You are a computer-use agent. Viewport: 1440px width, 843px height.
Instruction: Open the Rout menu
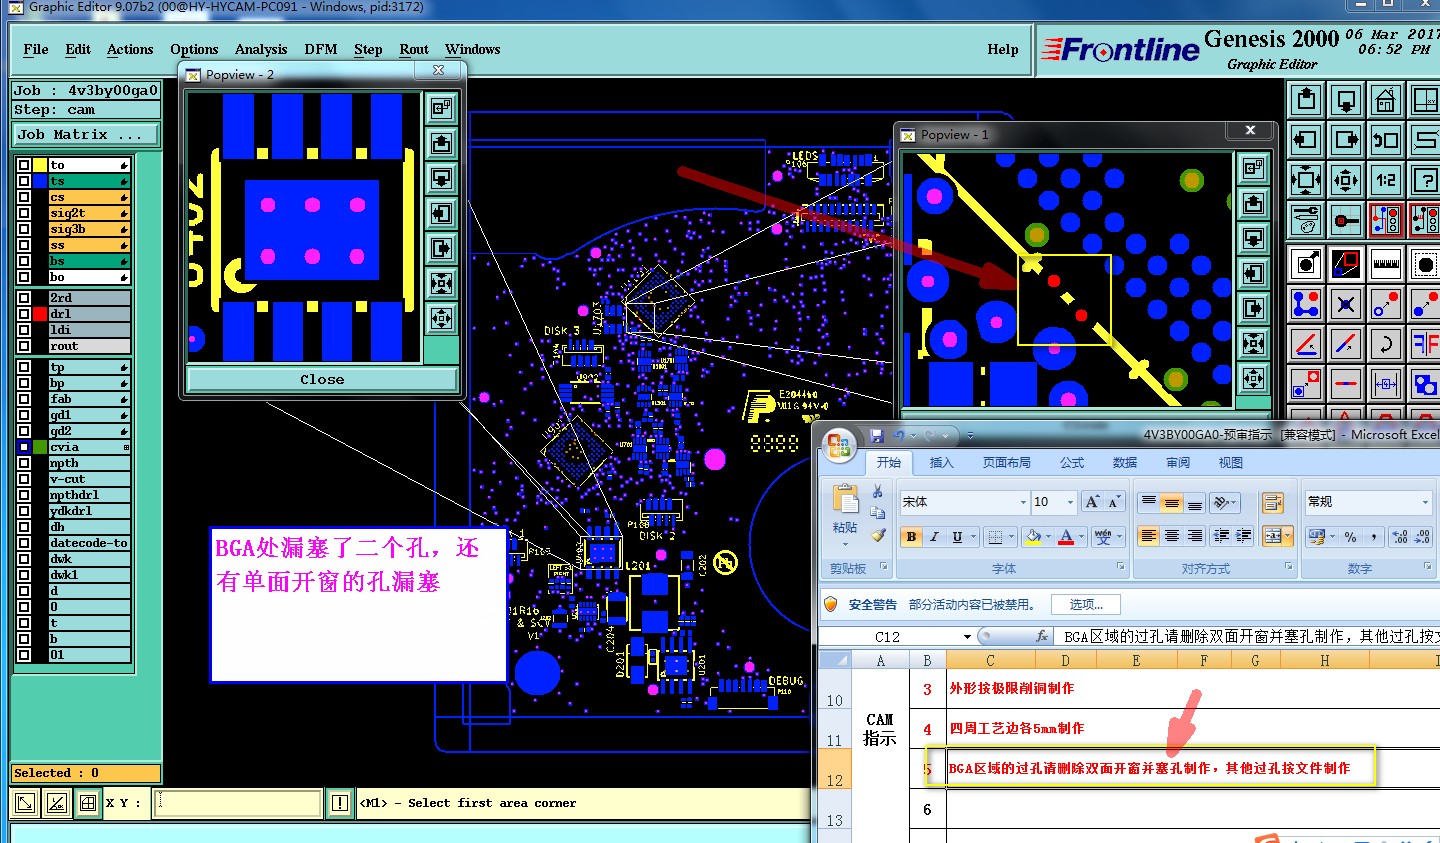414,49
